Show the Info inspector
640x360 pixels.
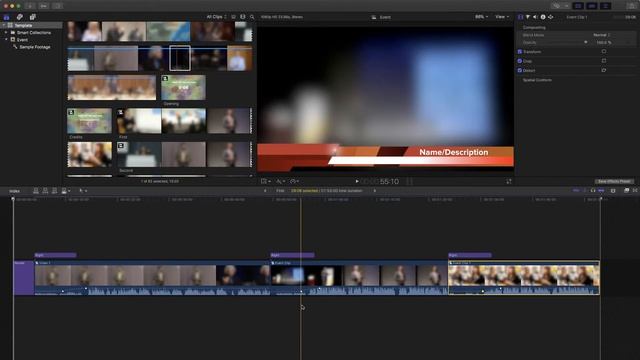(x=543, y=17)
